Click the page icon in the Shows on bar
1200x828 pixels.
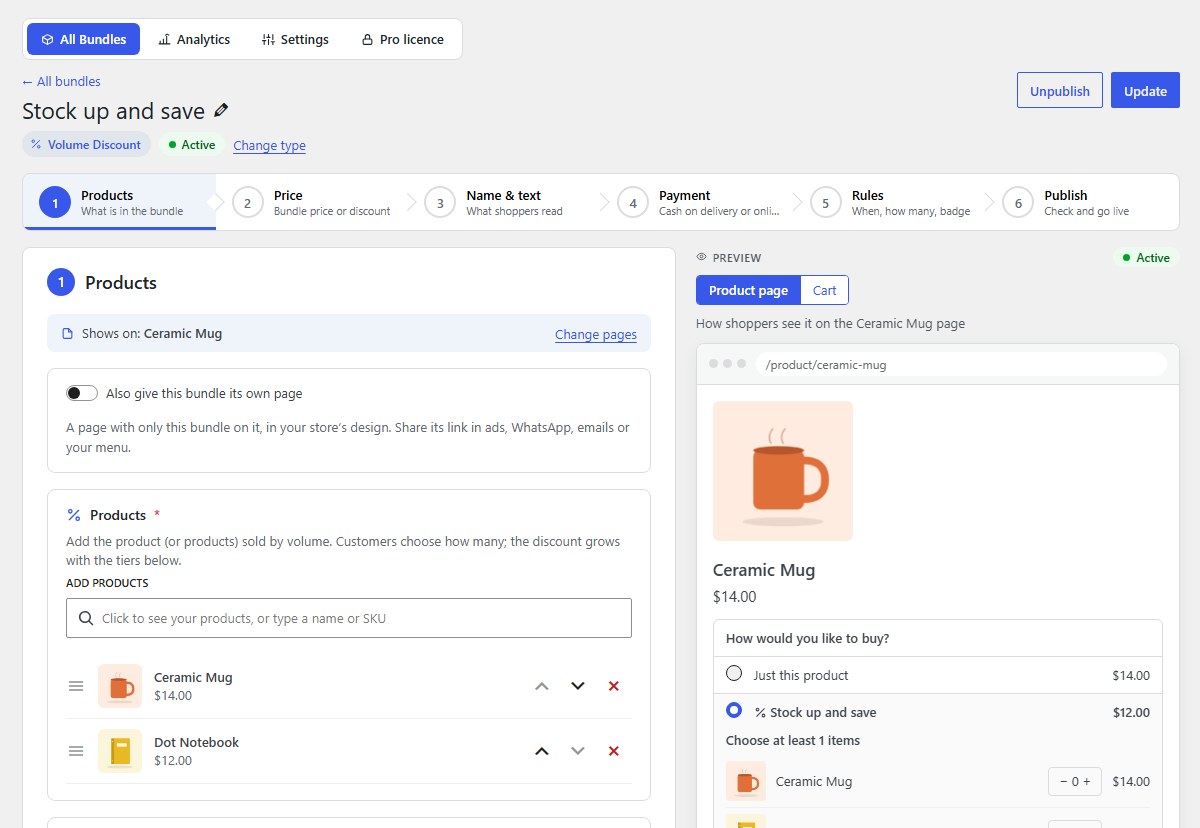(68, 334)
